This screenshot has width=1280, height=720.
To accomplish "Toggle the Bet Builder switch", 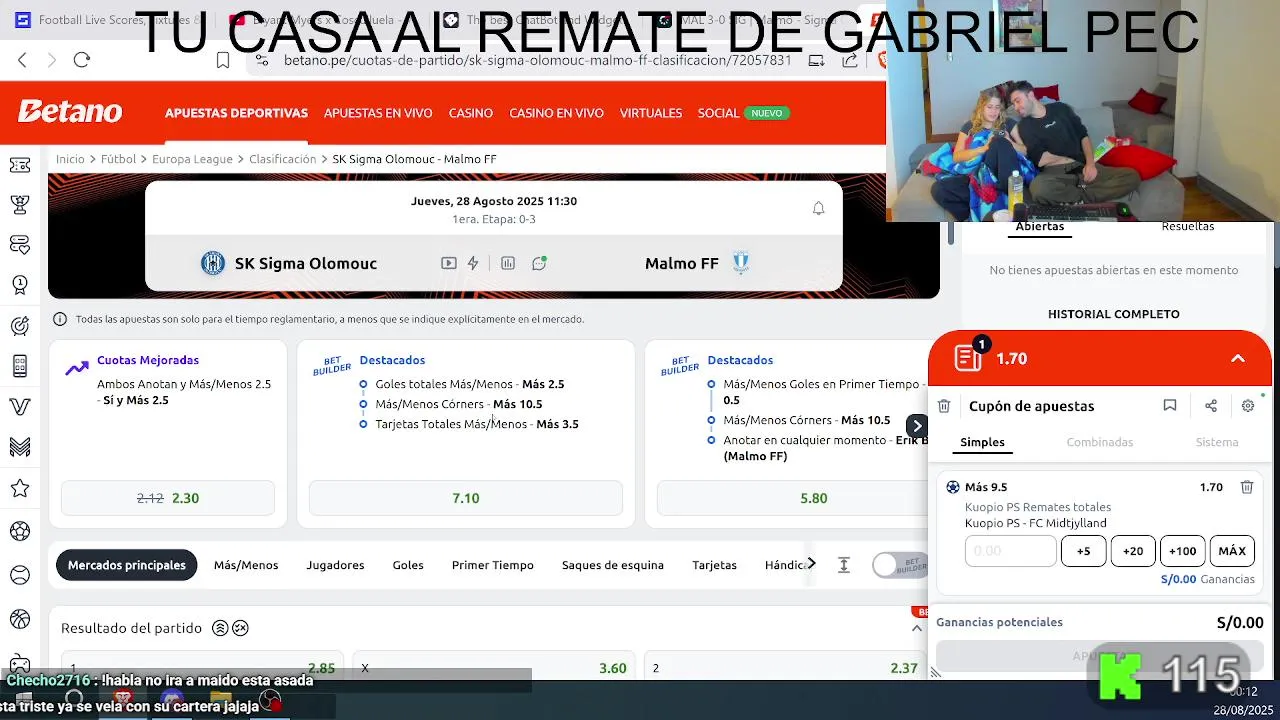I will click(900, 565).
